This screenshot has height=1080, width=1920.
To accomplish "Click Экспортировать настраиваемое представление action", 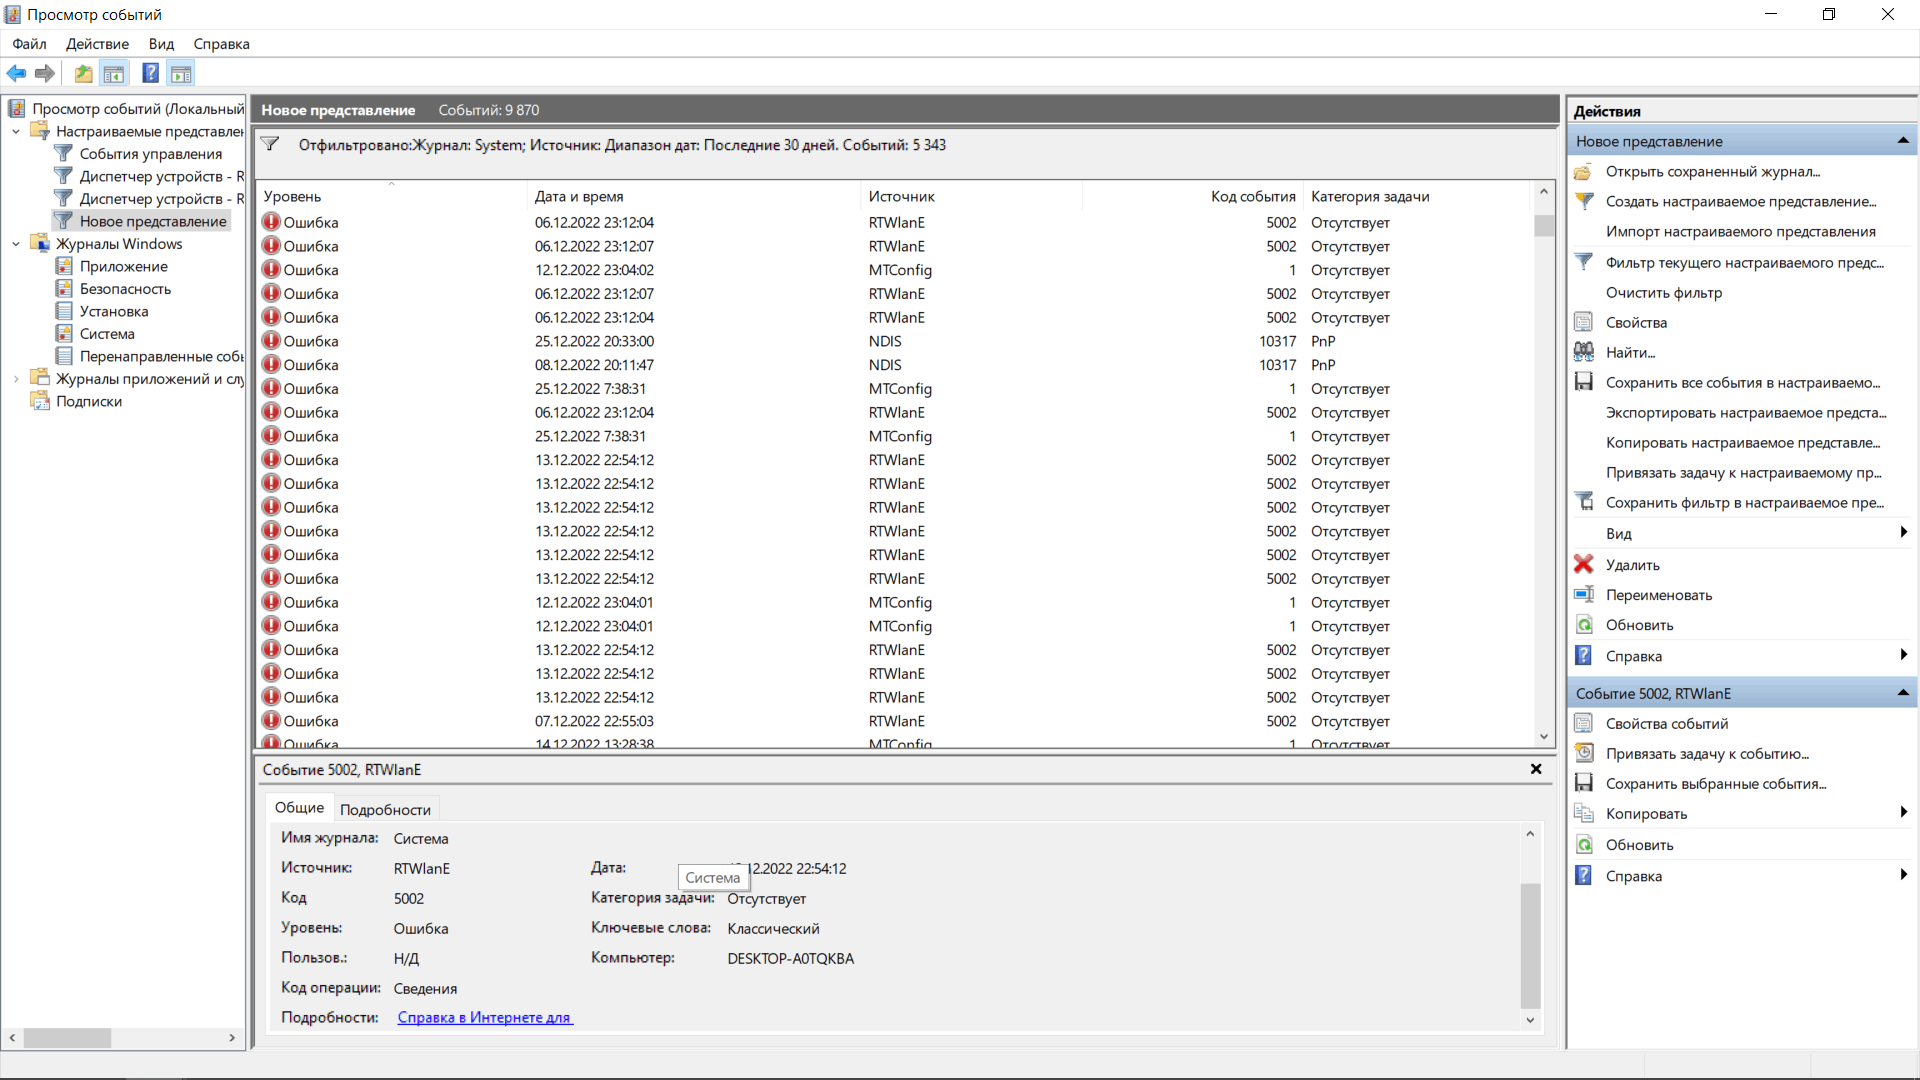I will click(x=1746, y=413).
